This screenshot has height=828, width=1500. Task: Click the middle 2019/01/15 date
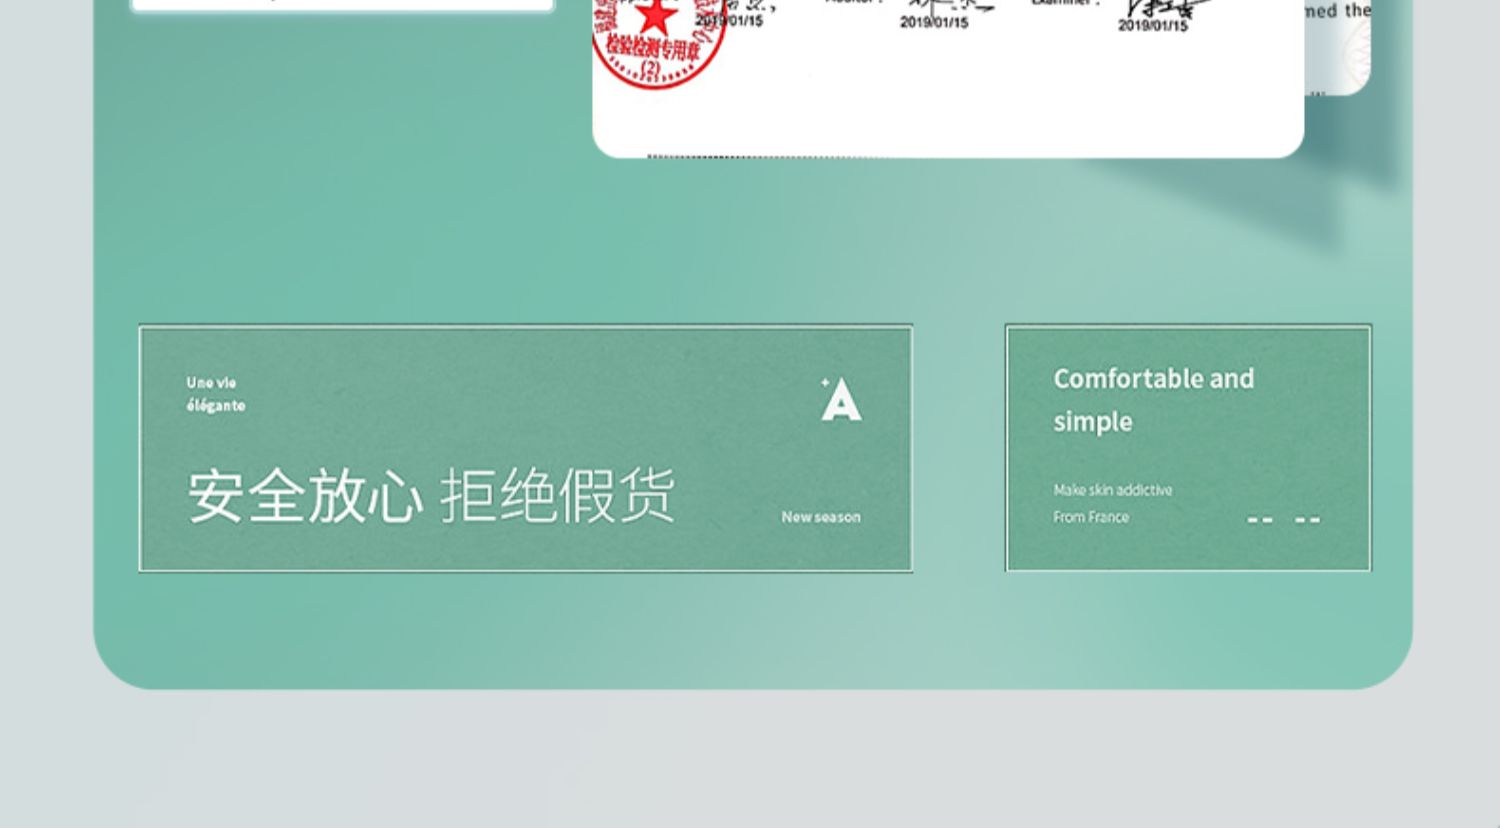(x=934, y=22)
